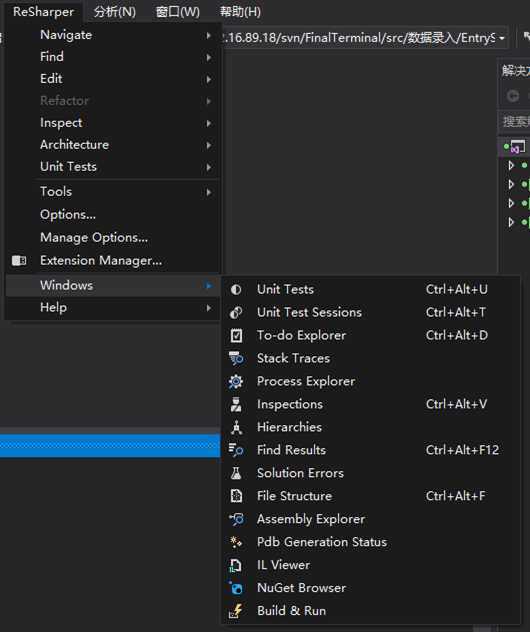Click the Pdb Generation Status icon

(236, 542)
